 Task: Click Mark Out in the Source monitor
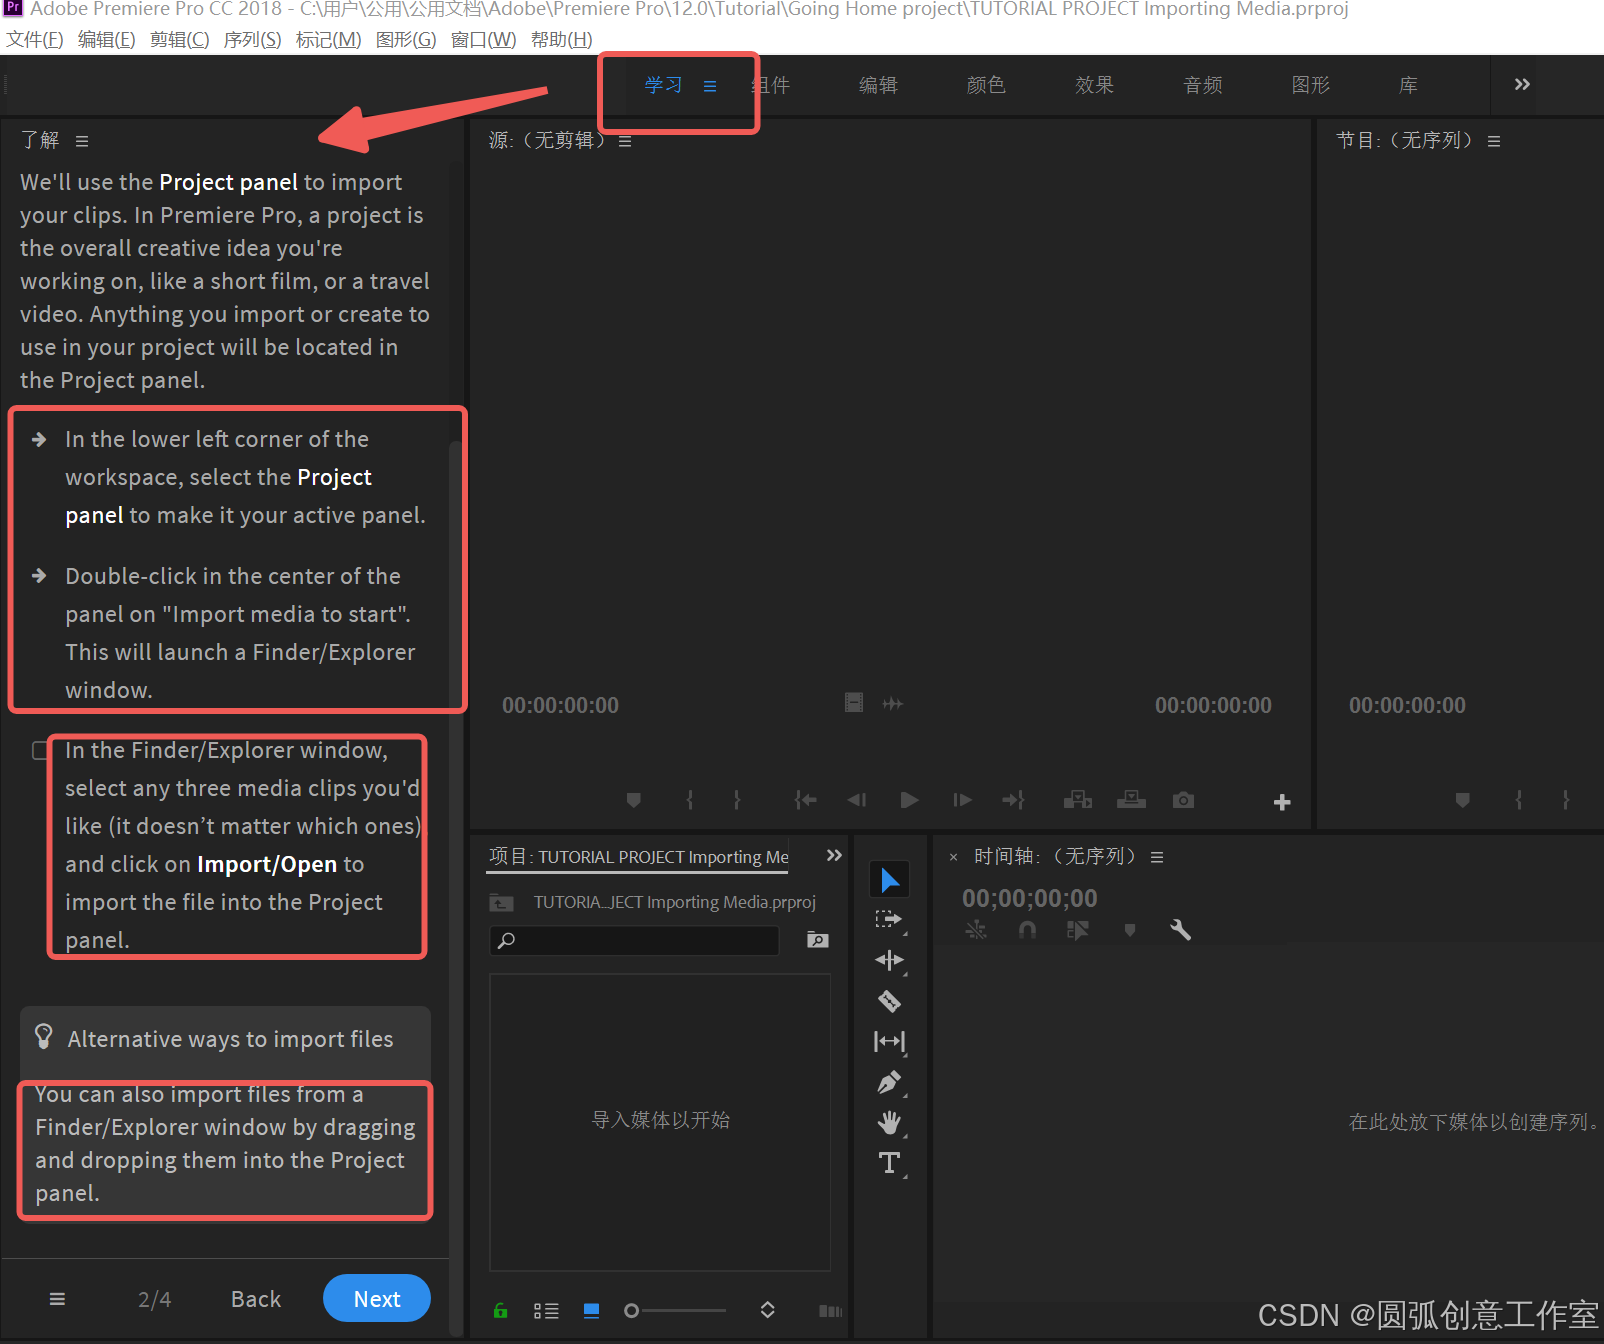(737, 800)
